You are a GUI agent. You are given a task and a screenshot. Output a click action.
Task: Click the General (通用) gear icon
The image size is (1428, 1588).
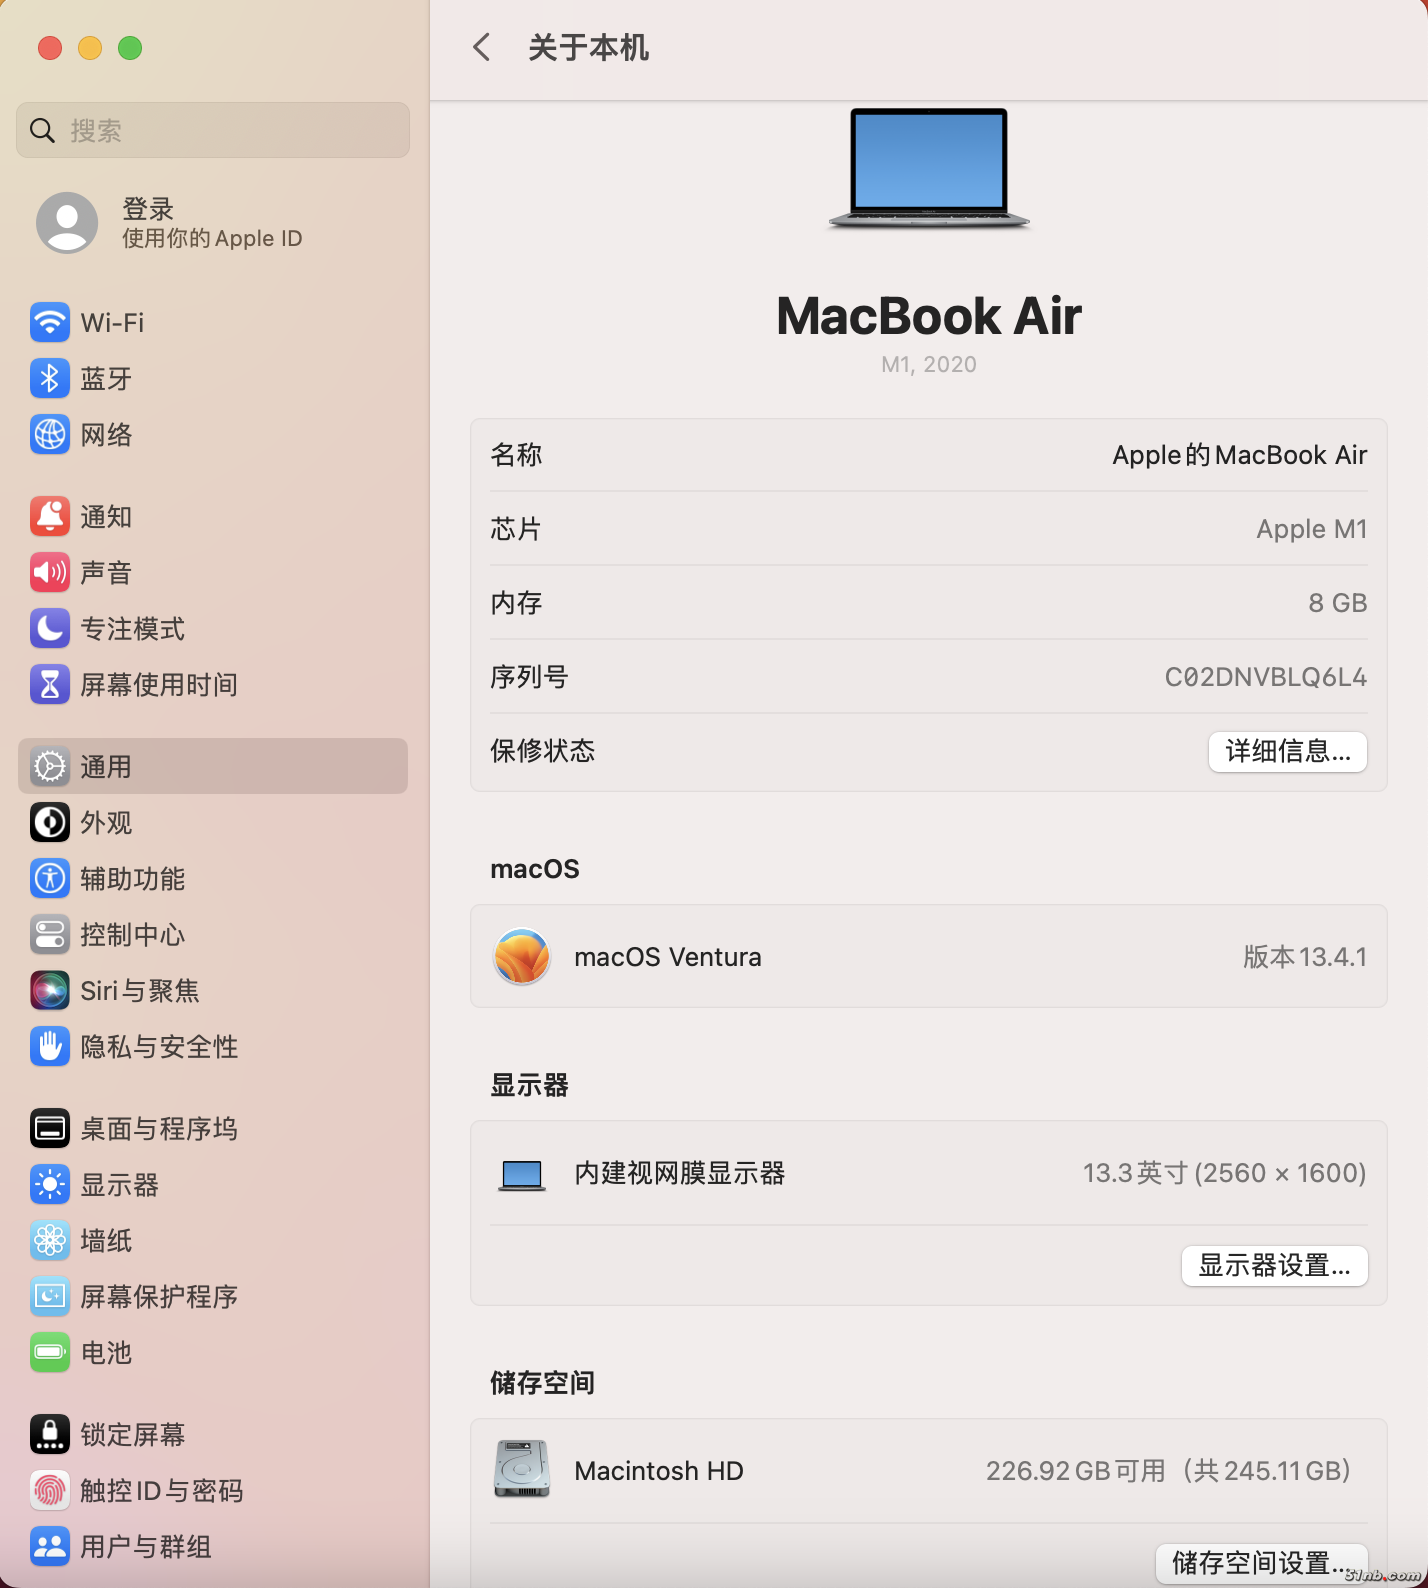tap(50, 766)
